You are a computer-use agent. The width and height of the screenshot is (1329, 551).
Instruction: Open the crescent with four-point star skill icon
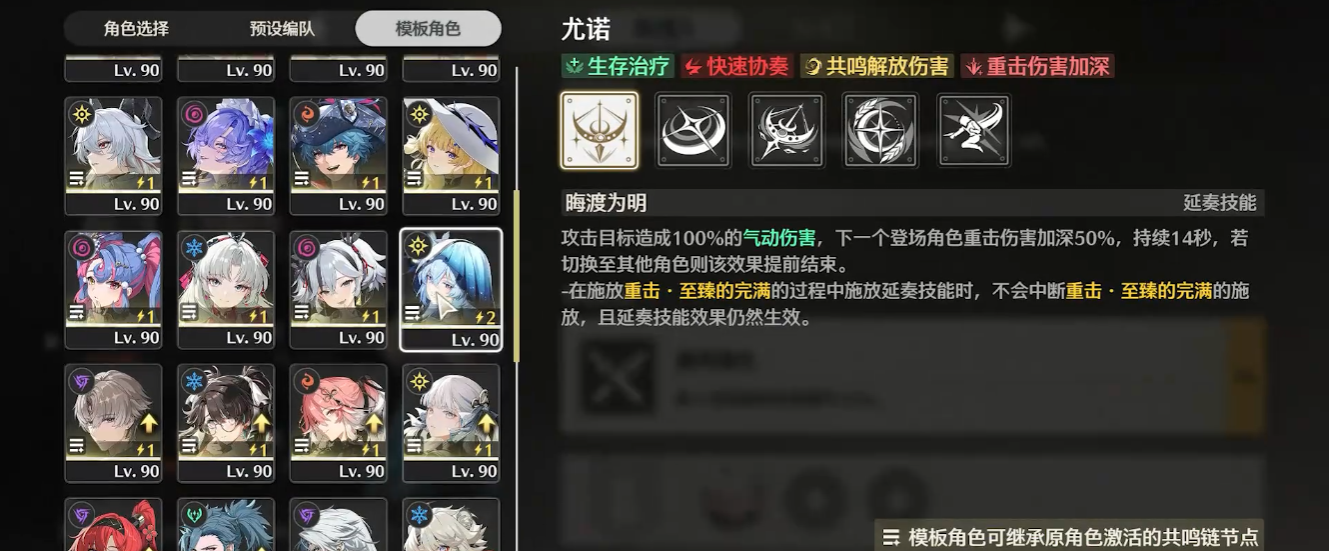coord(693,130)
